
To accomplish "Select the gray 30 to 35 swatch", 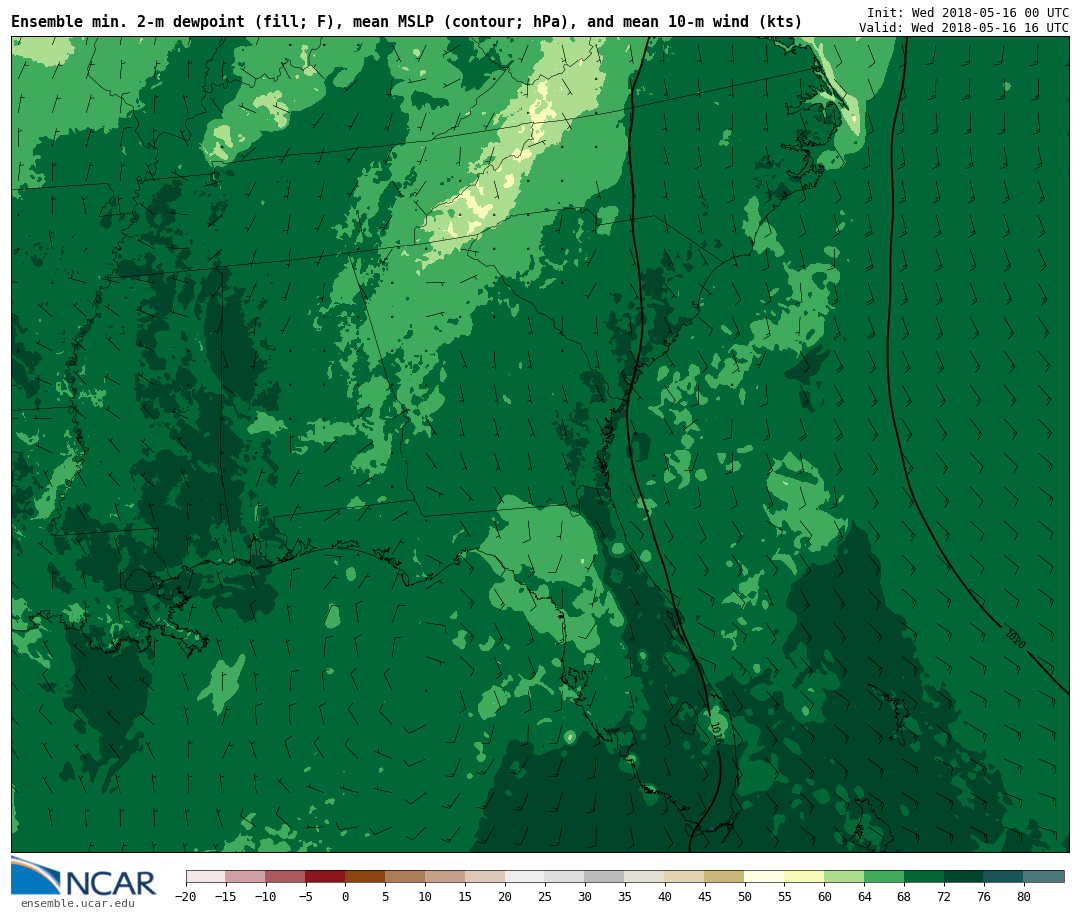I will (x=604, y=877).
